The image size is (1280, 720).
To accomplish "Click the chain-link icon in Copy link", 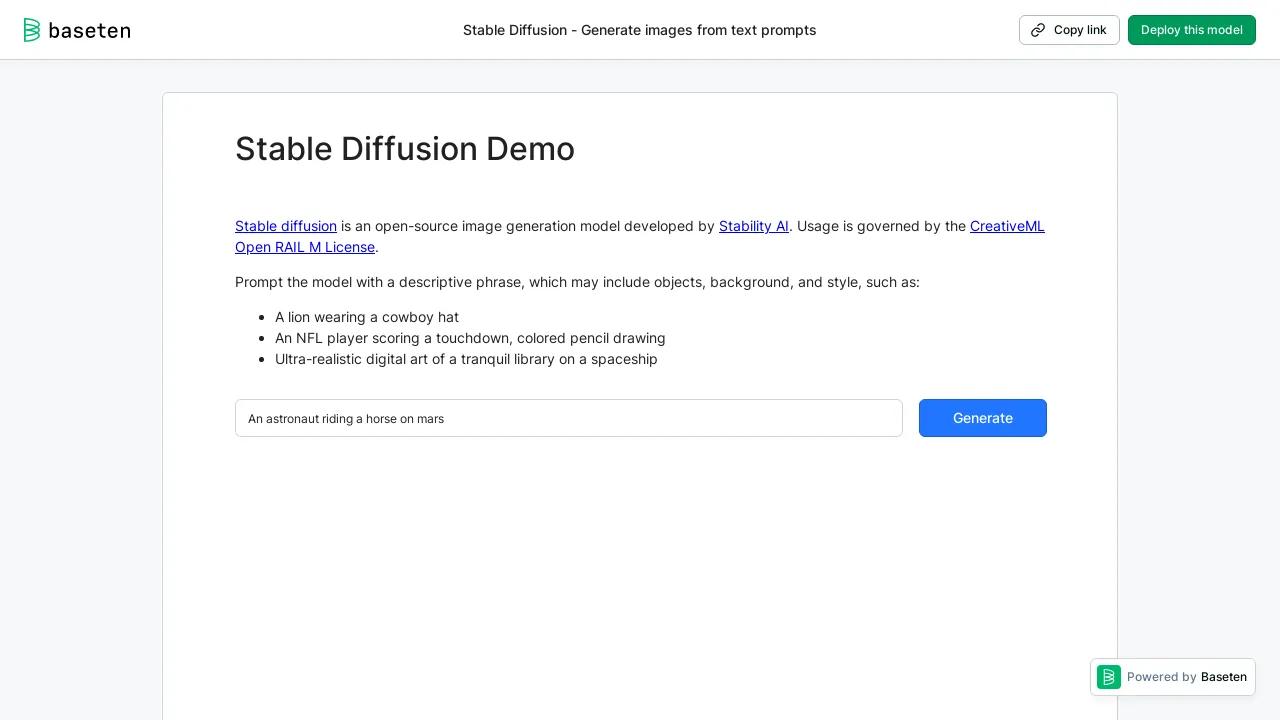I will click(x=1038, y=30).
